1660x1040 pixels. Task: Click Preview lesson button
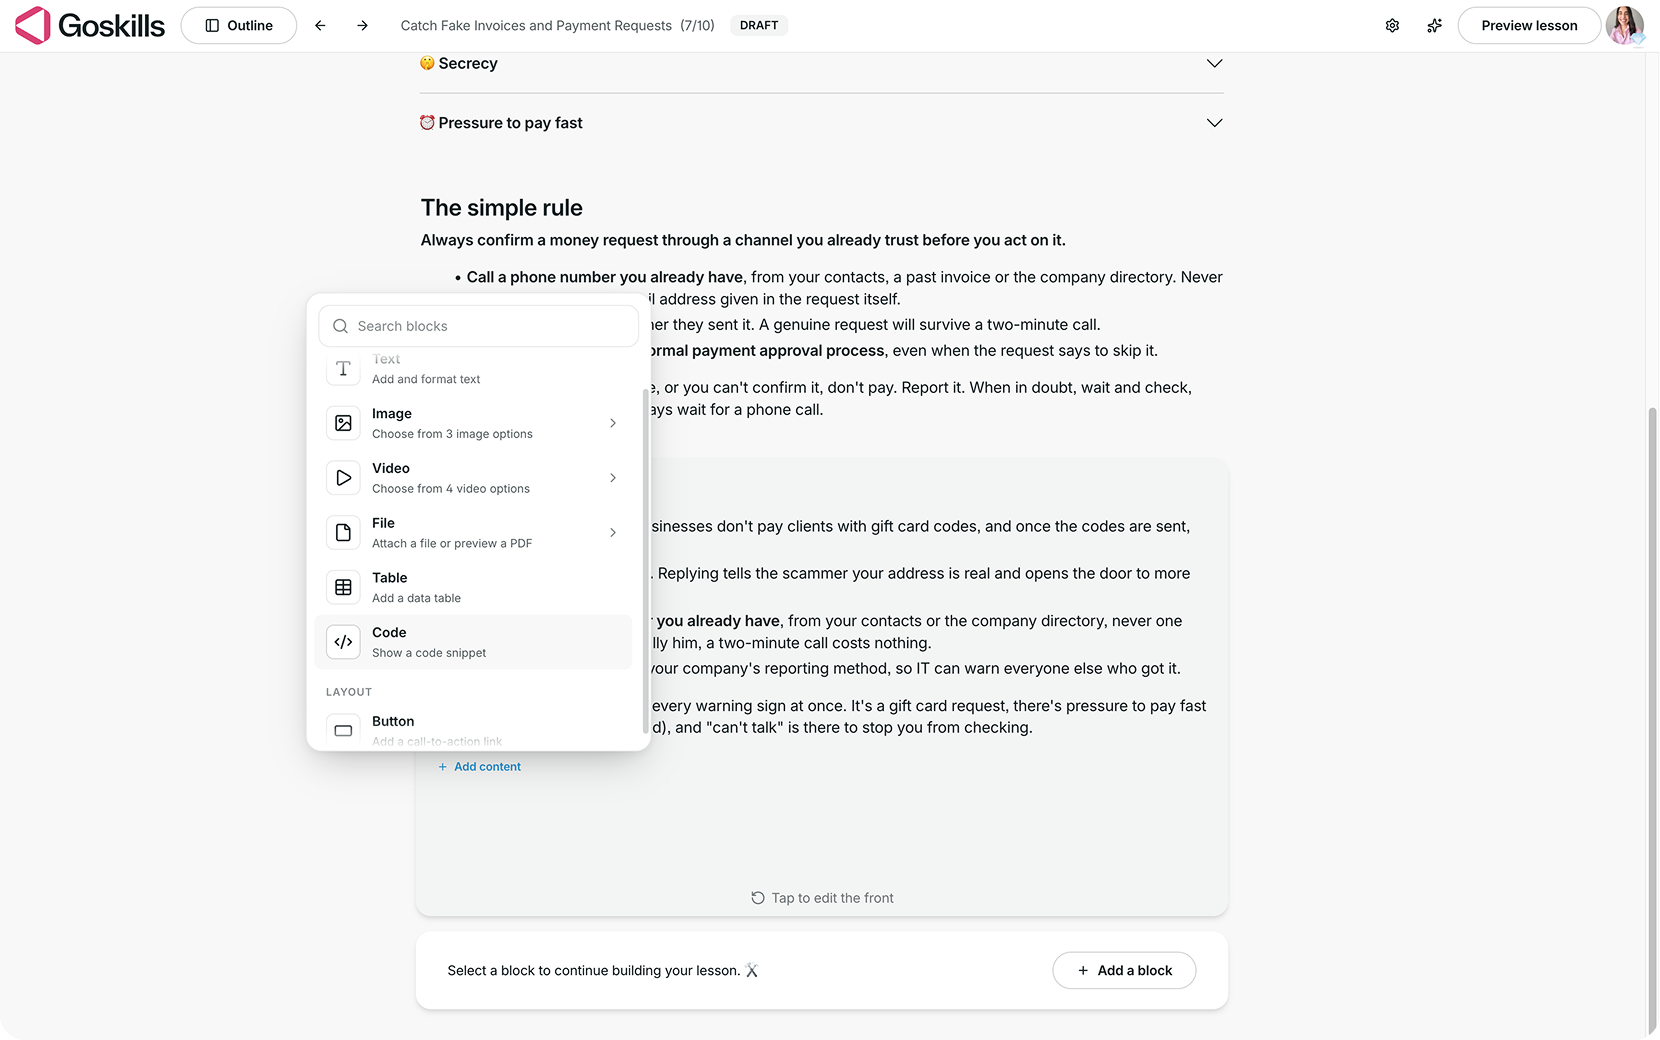1529,26
